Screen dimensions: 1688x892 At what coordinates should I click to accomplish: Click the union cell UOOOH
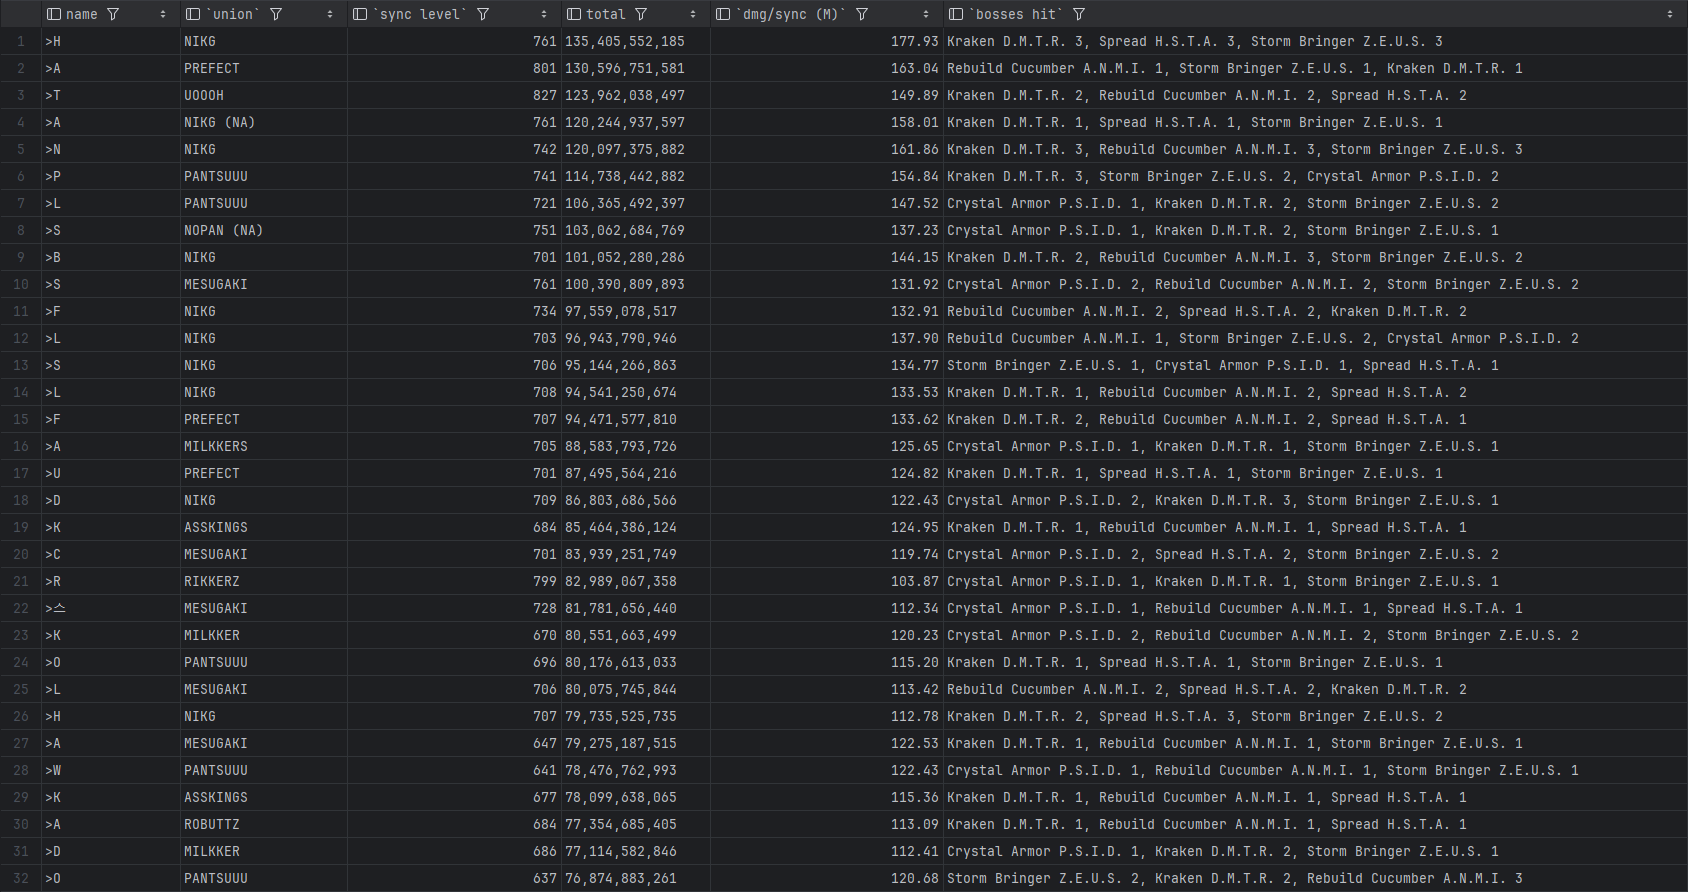[204, 95]
